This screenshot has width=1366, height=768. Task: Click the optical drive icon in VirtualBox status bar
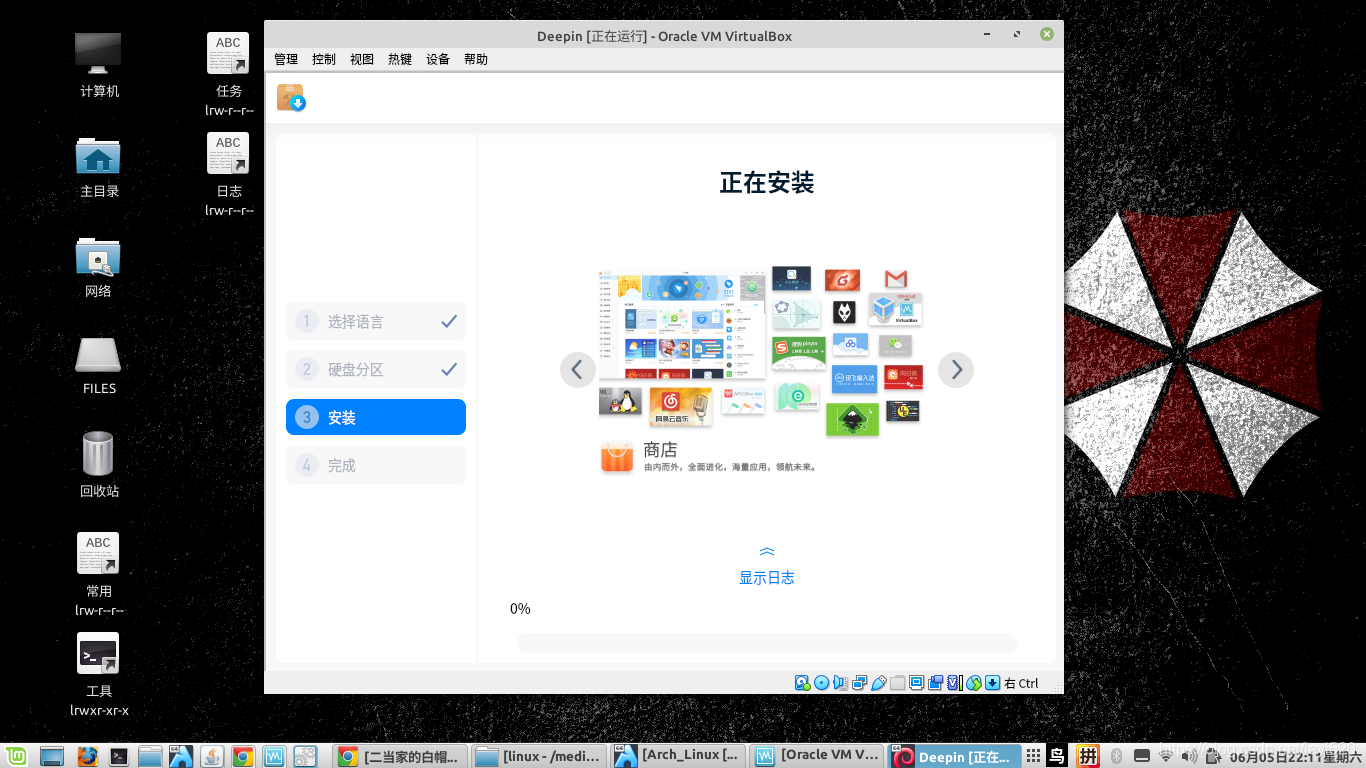tap(822, 683)
